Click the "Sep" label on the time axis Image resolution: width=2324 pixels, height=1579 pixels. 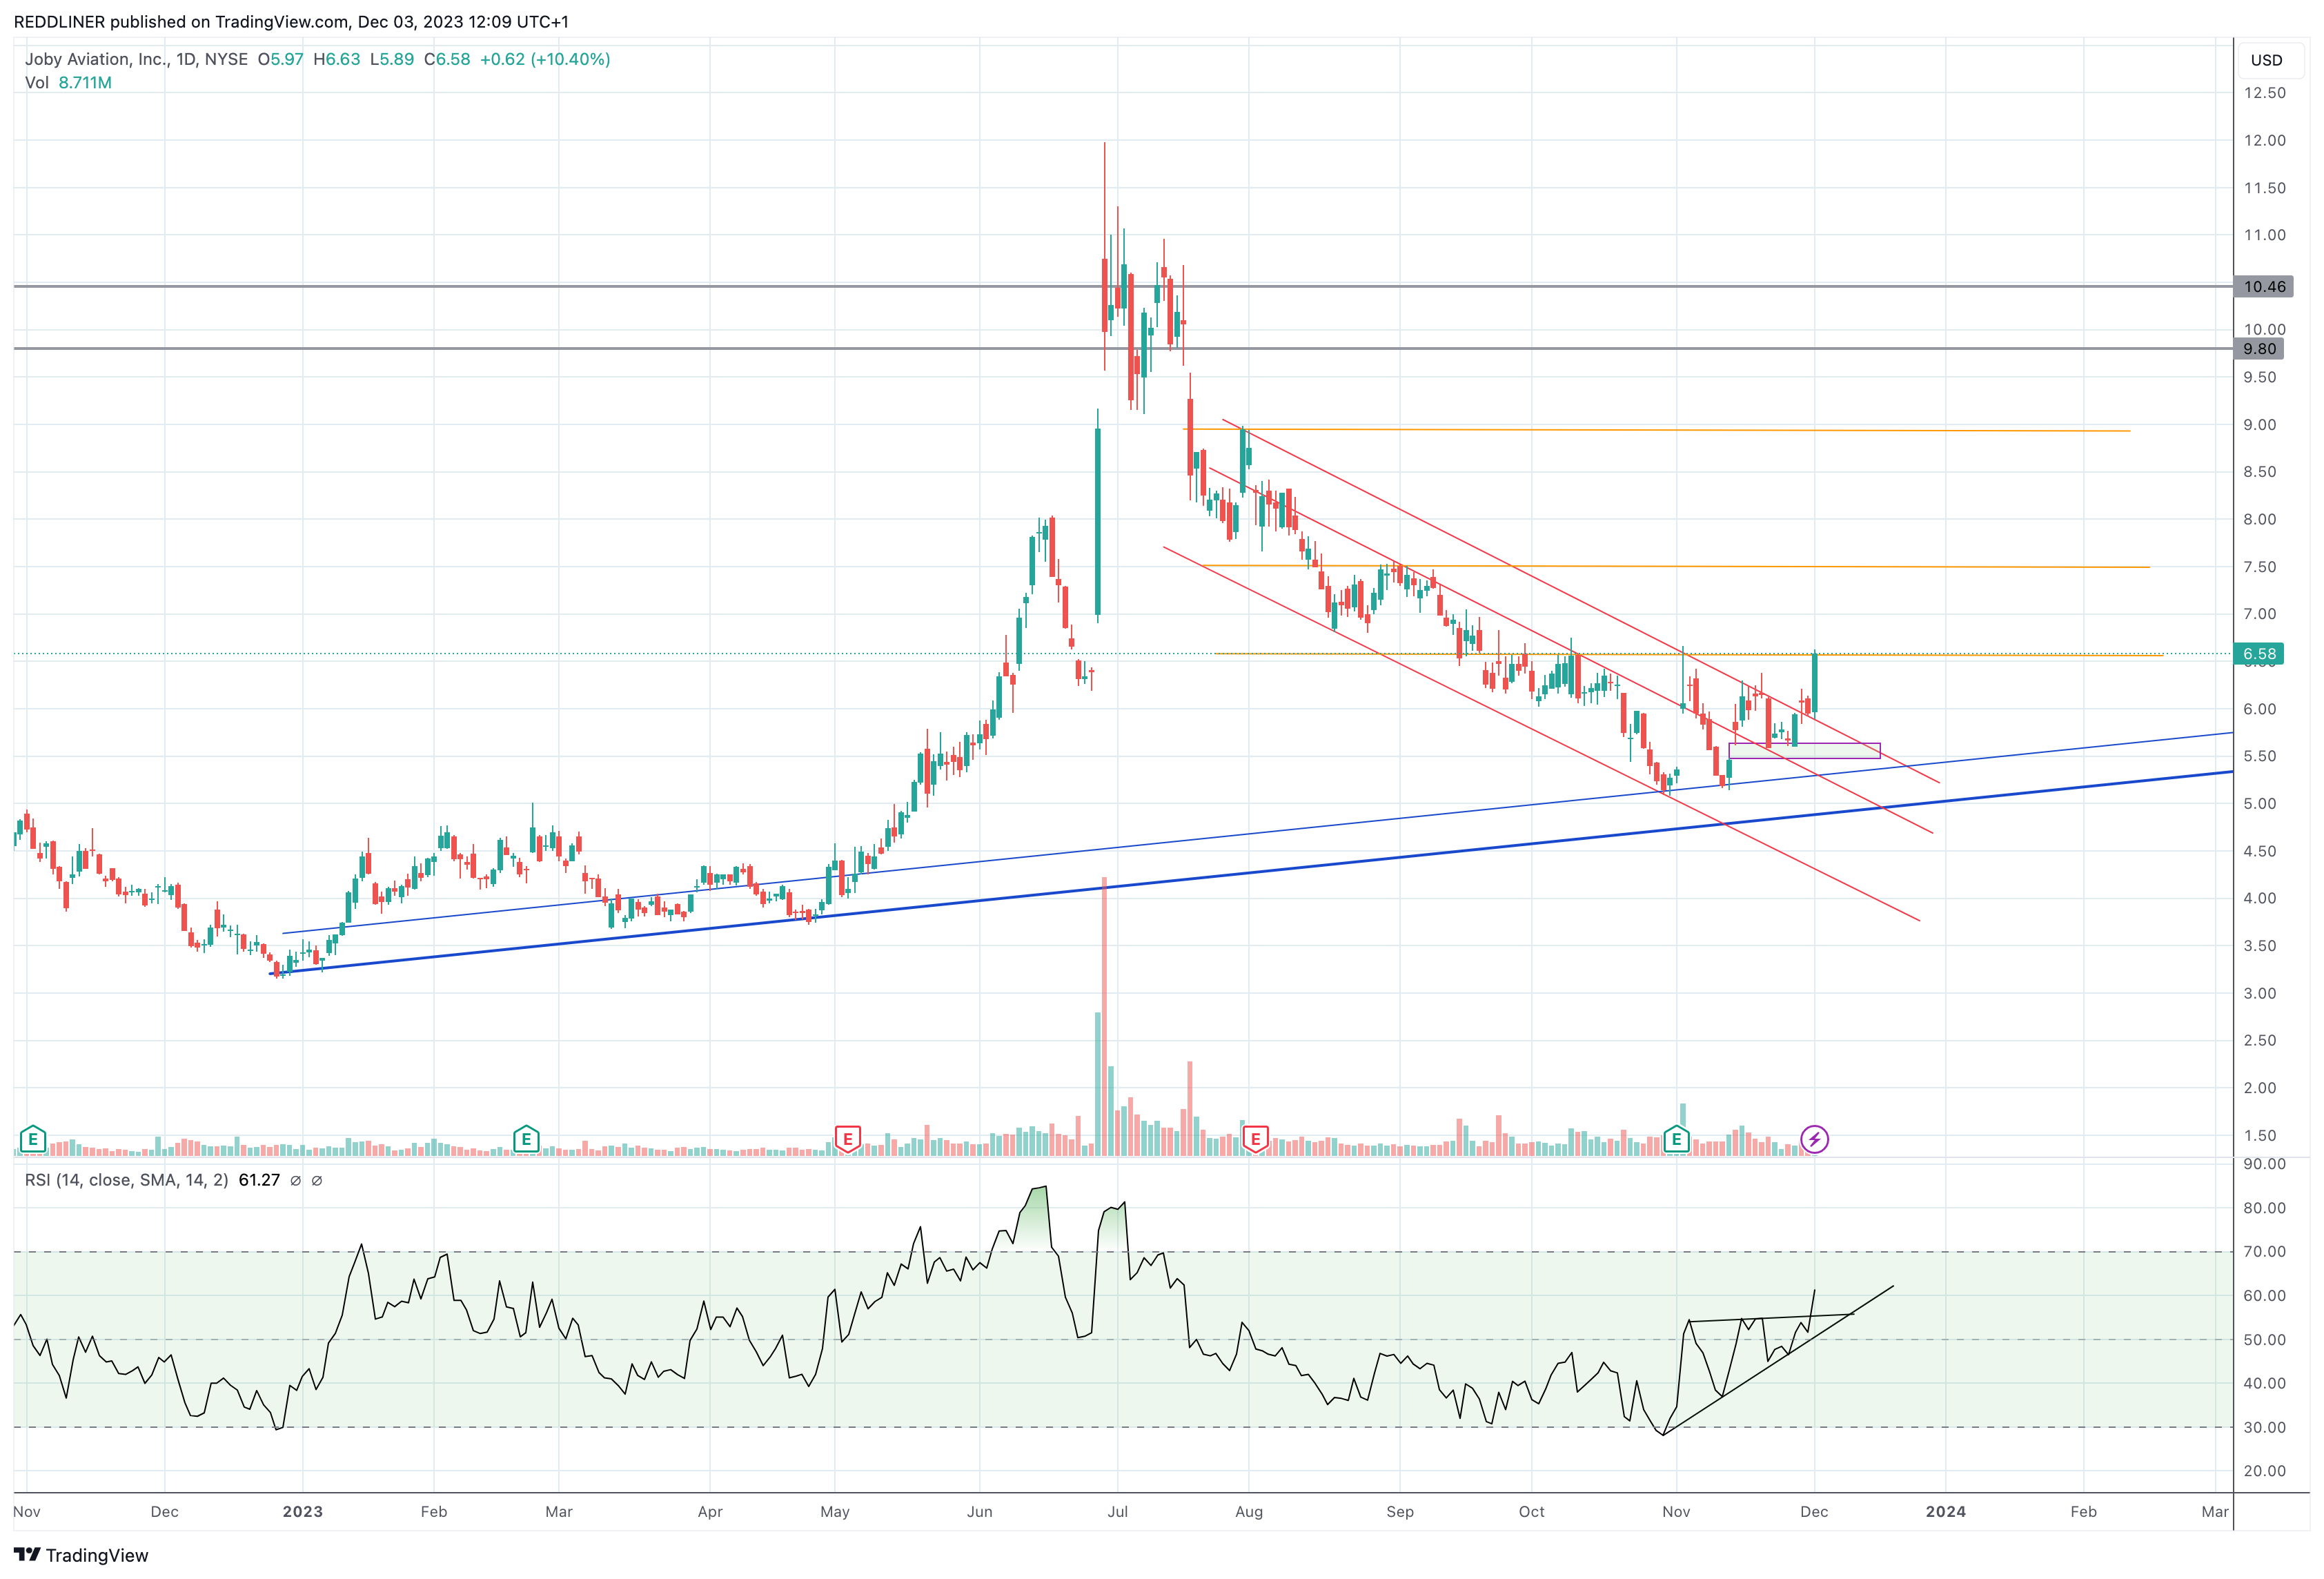(x=1400, y=1511)
